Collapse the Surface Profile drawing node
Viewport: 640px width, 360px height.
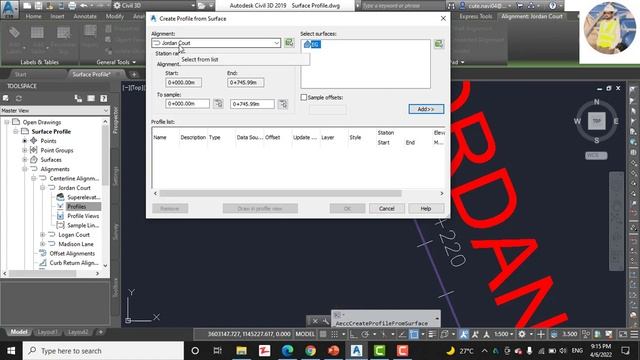[x=16, y=131]
